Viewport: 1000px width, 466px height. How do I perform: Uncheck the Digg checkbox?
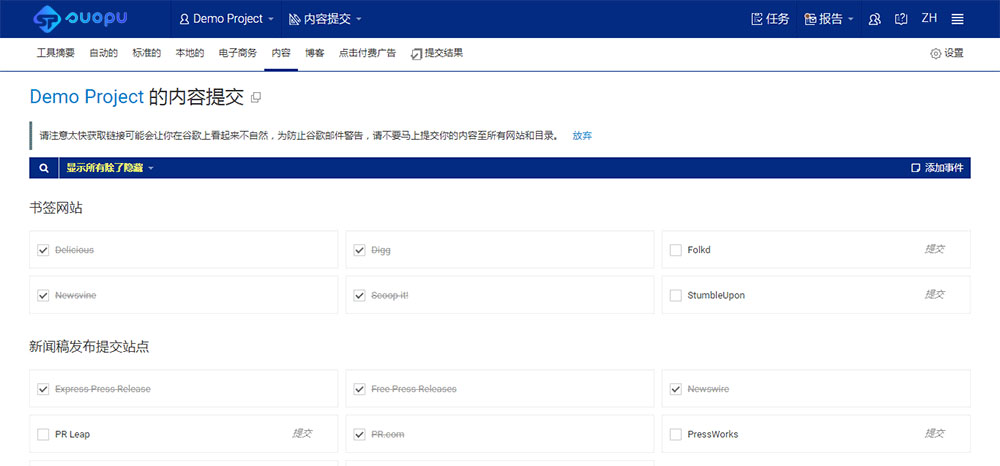(360, 250)
